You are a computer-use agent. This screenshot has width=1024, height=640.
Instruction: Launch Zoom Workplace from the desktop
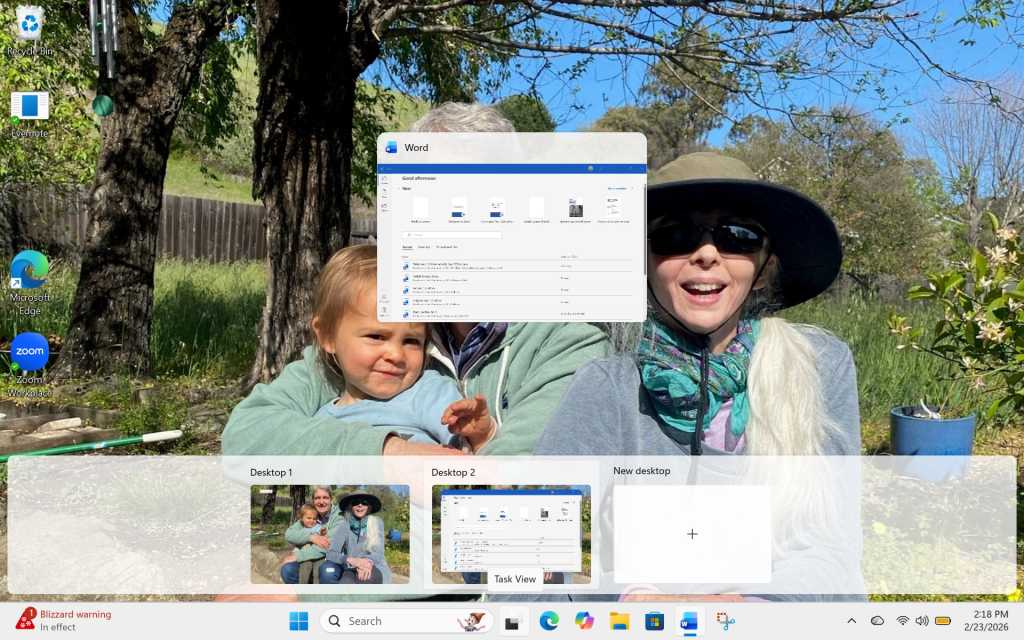pos(29,352)
